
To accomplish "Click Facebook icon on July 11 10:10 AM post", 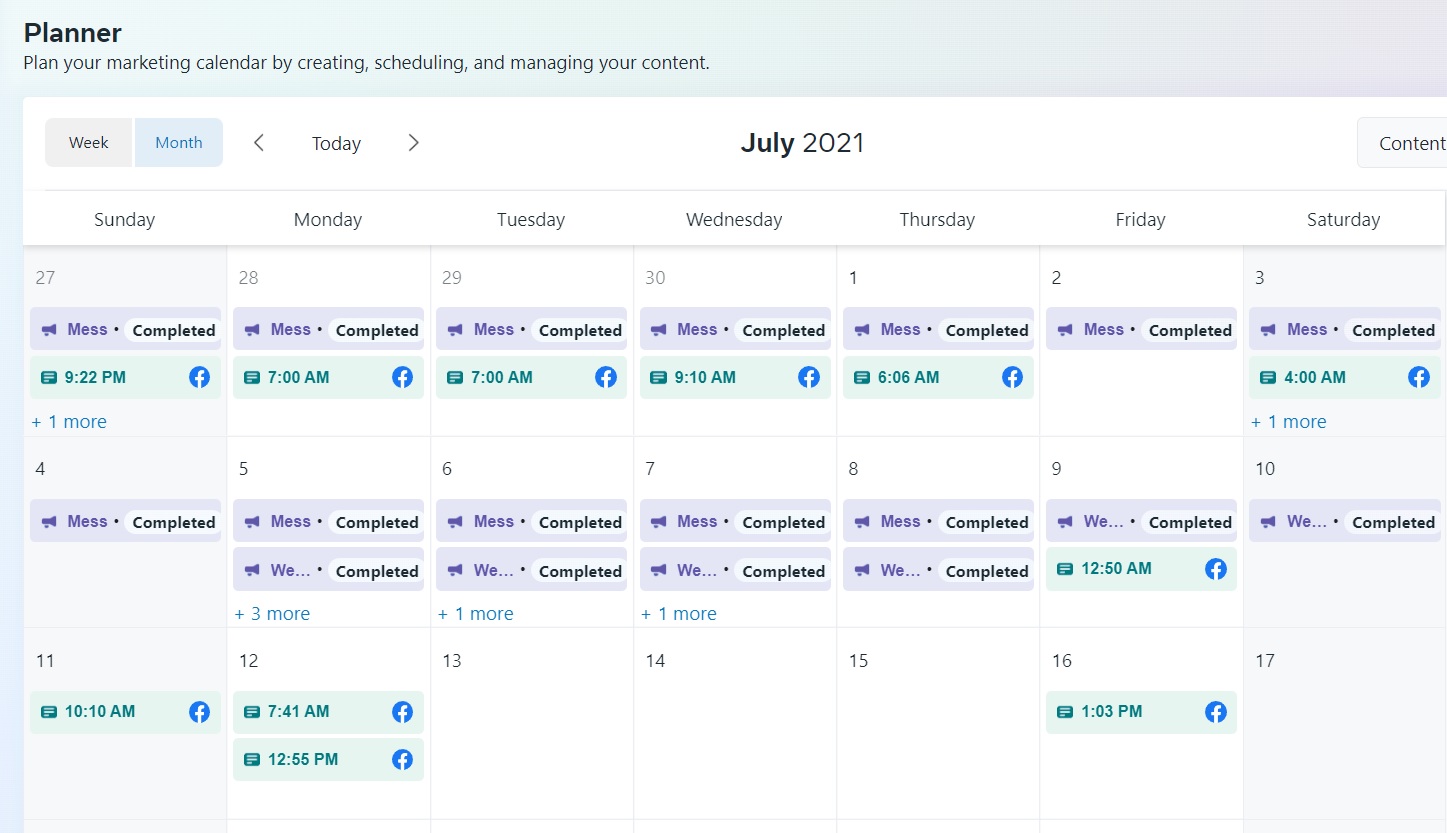I will pos(199,712).
